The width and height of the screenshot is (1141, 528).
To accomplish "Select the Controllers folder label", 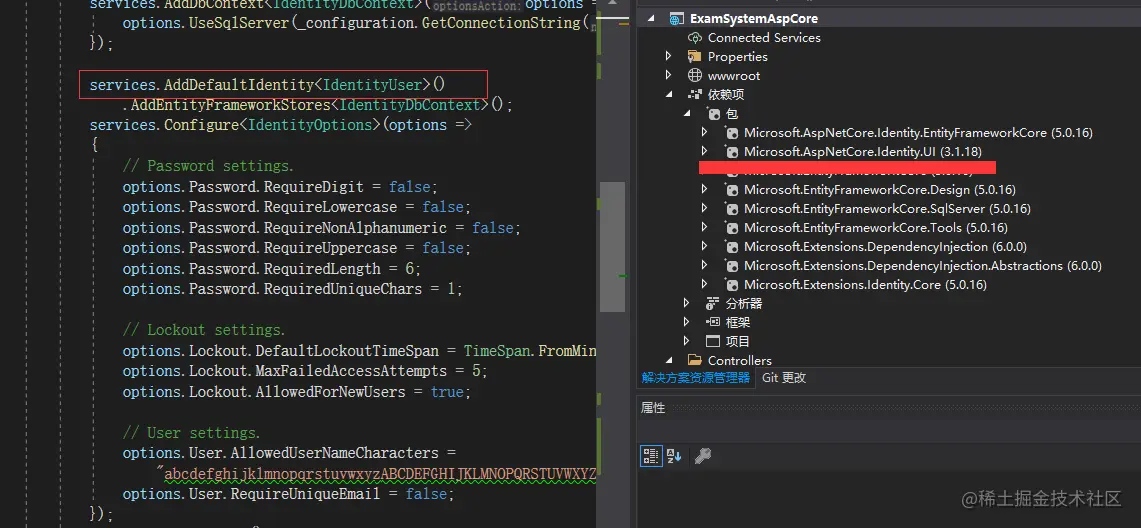I will coord(739,360).
